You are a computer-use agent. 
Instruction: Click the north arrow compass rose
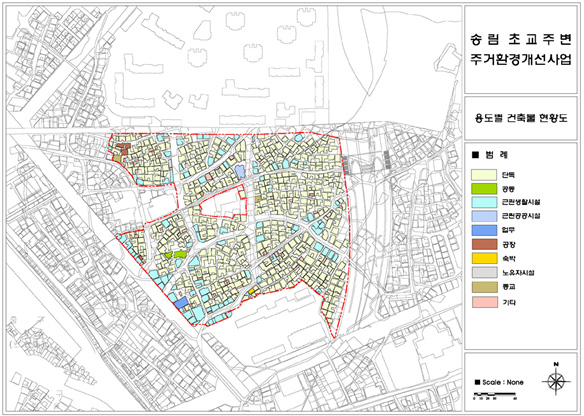(555, 380)
